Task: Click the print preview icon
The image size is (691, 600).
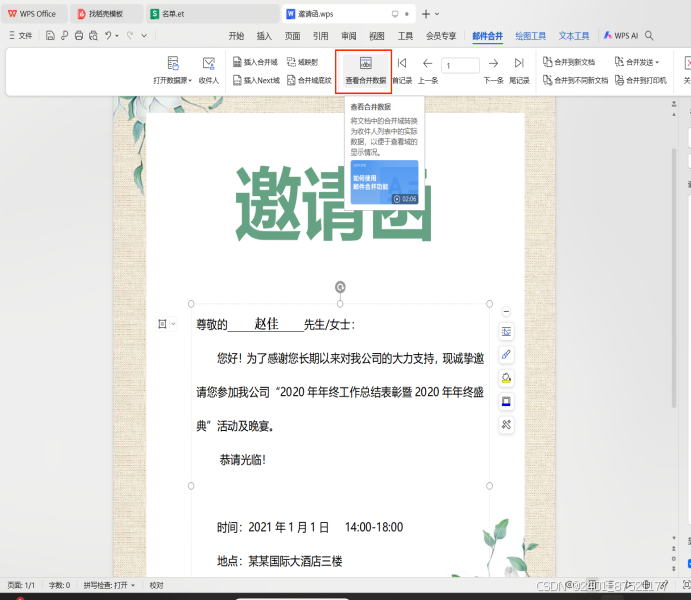Action: (x=93, y=36)
